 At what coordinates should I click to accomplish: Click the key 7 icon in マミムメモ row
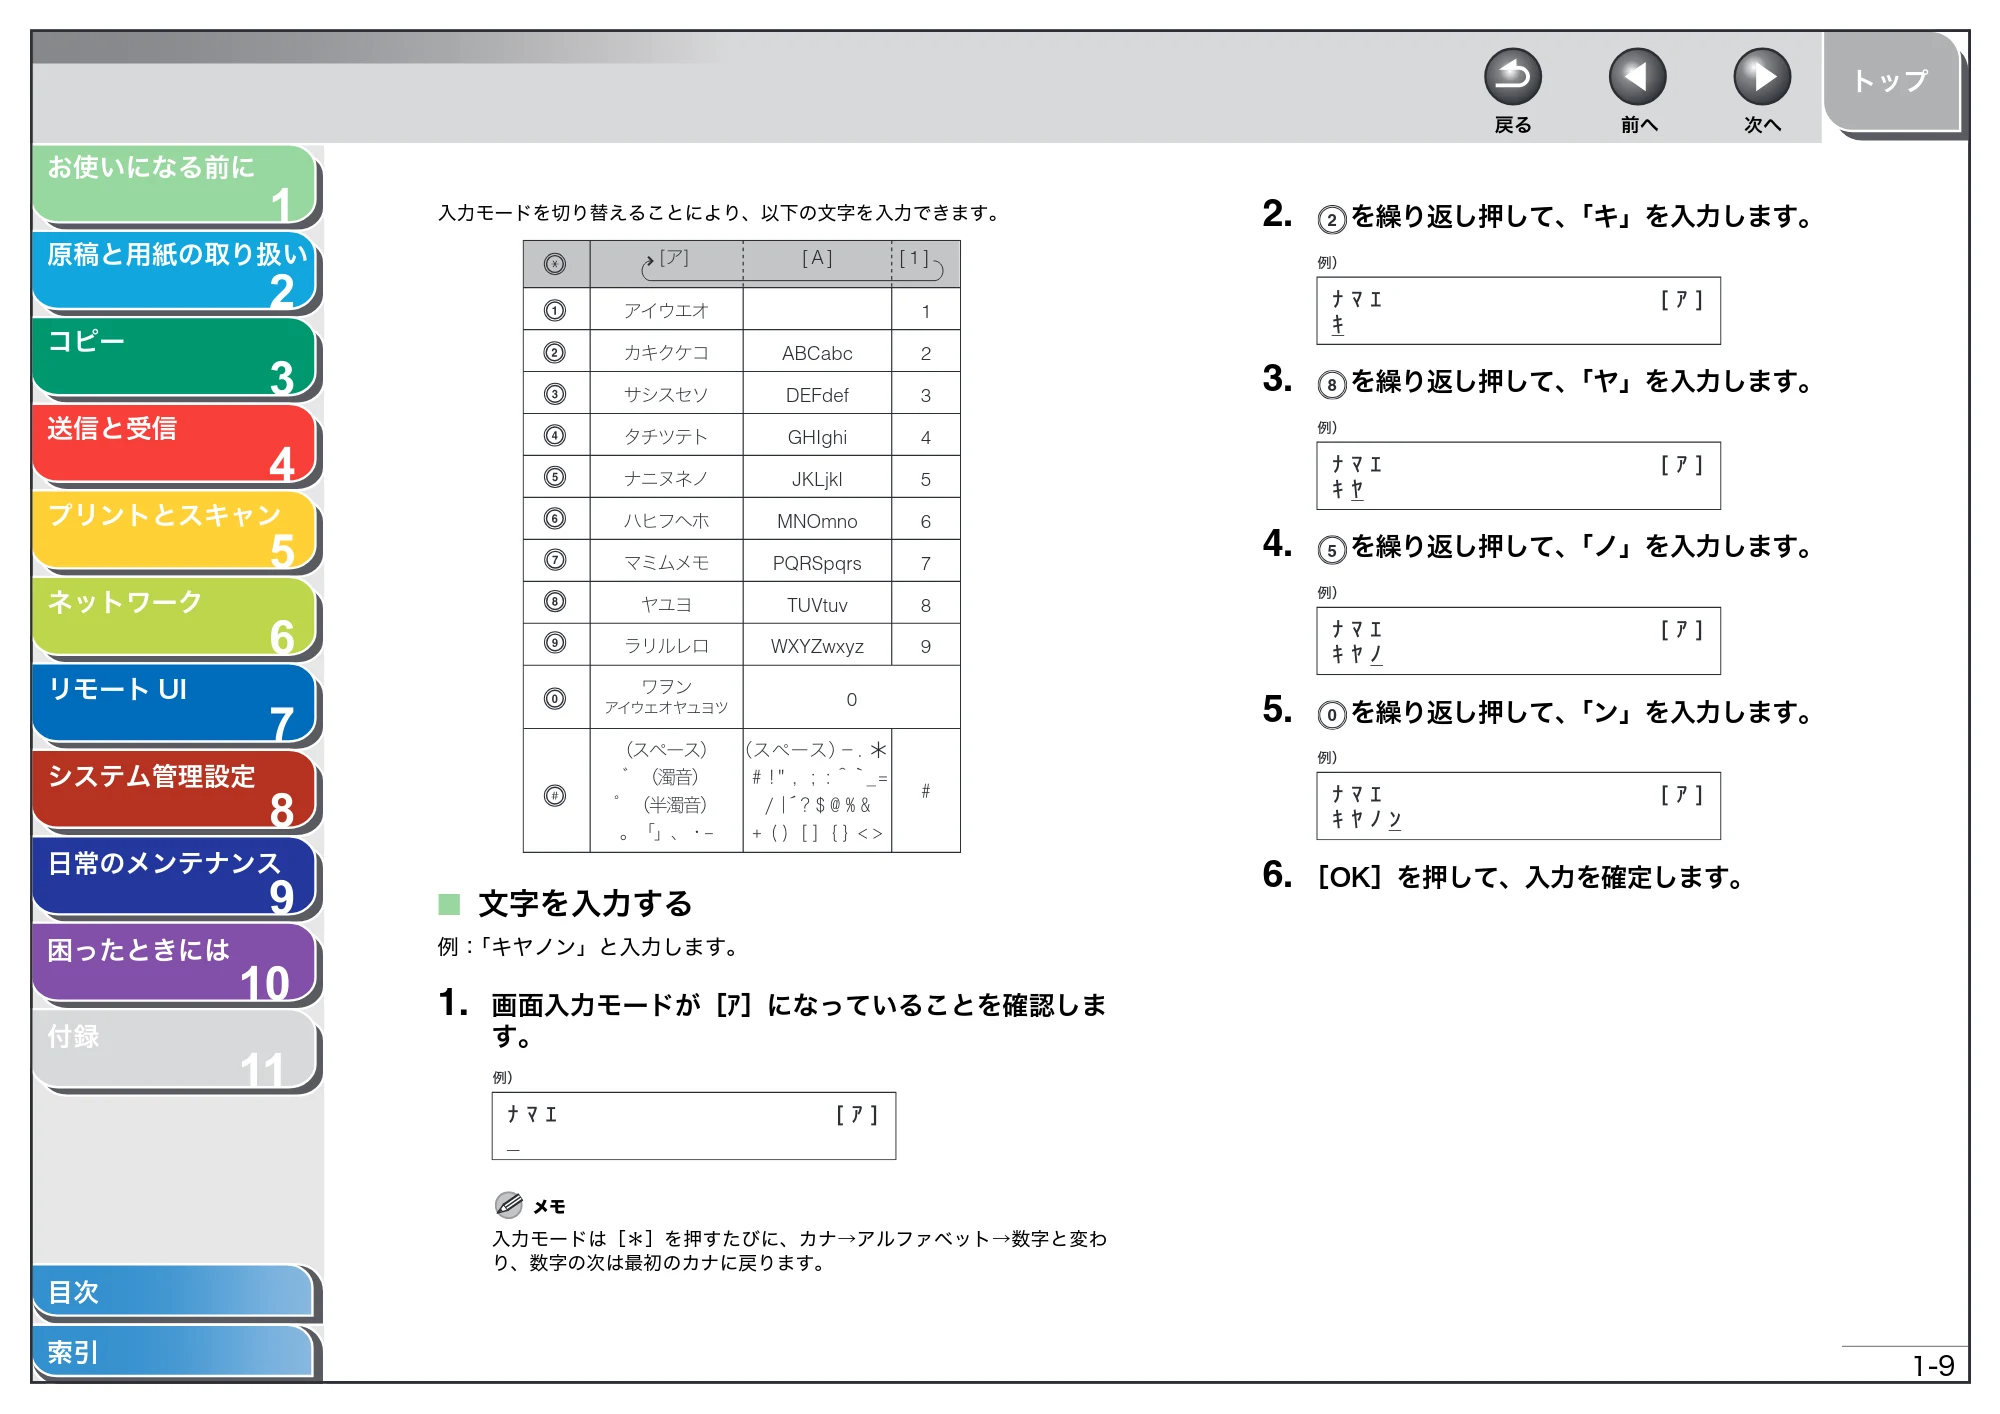pyautogui.click(x=555, y=560)
